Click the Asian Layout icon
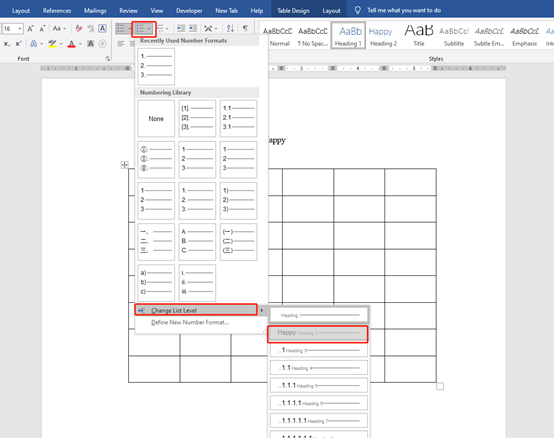 coord(208,28)
